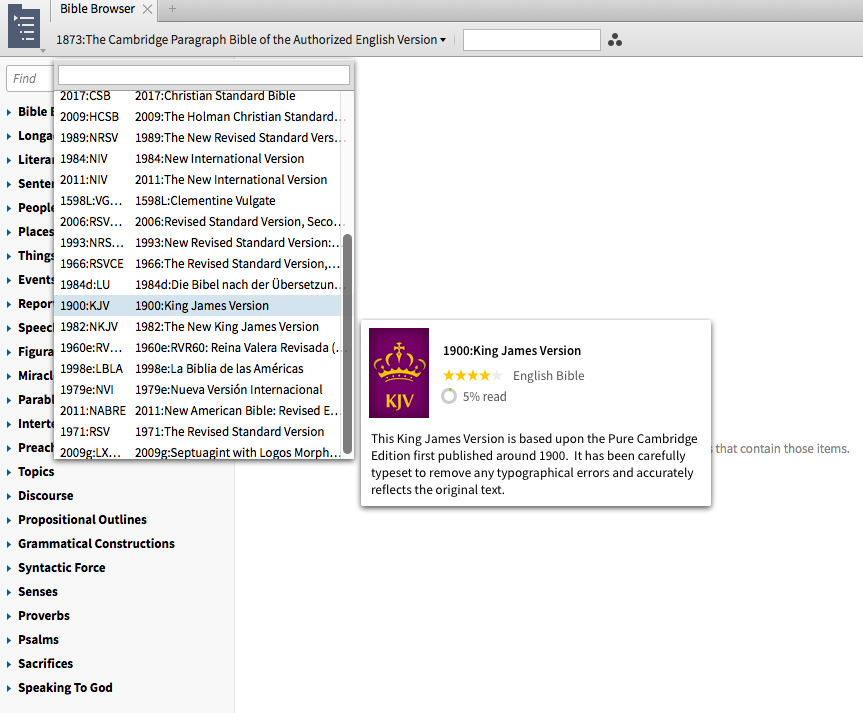
Task: Open Grammatical Constructions facet
Action: (x=96, y=543)
